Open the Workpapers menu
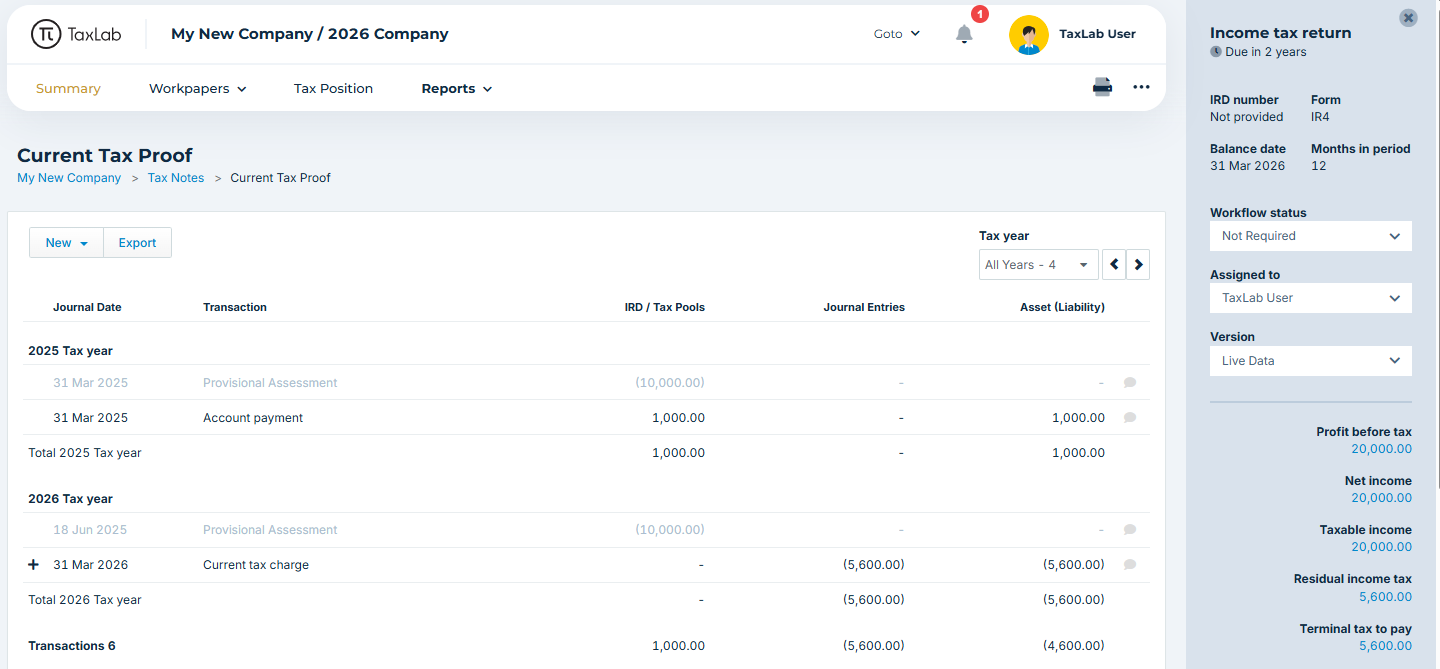This screenshot has width=1440, height=669. [x=197, y=88]
